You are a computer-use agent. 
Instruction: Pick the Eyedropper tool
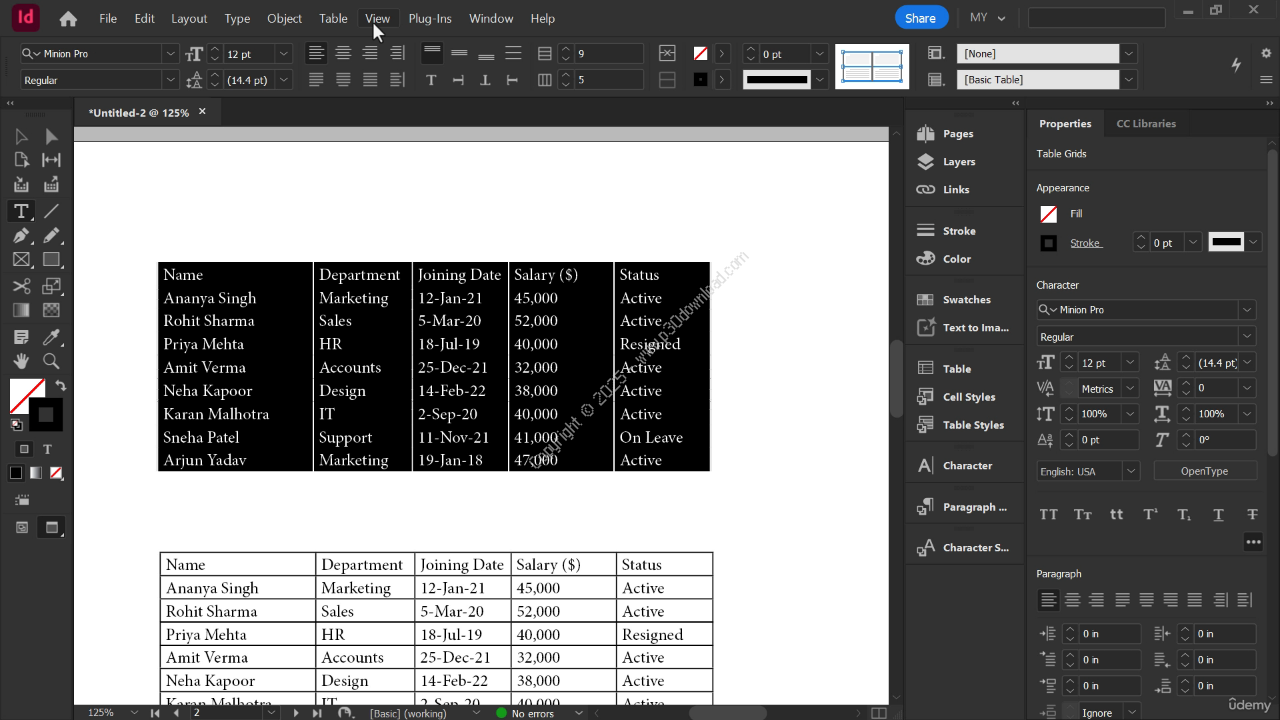[x=51, y=337]
